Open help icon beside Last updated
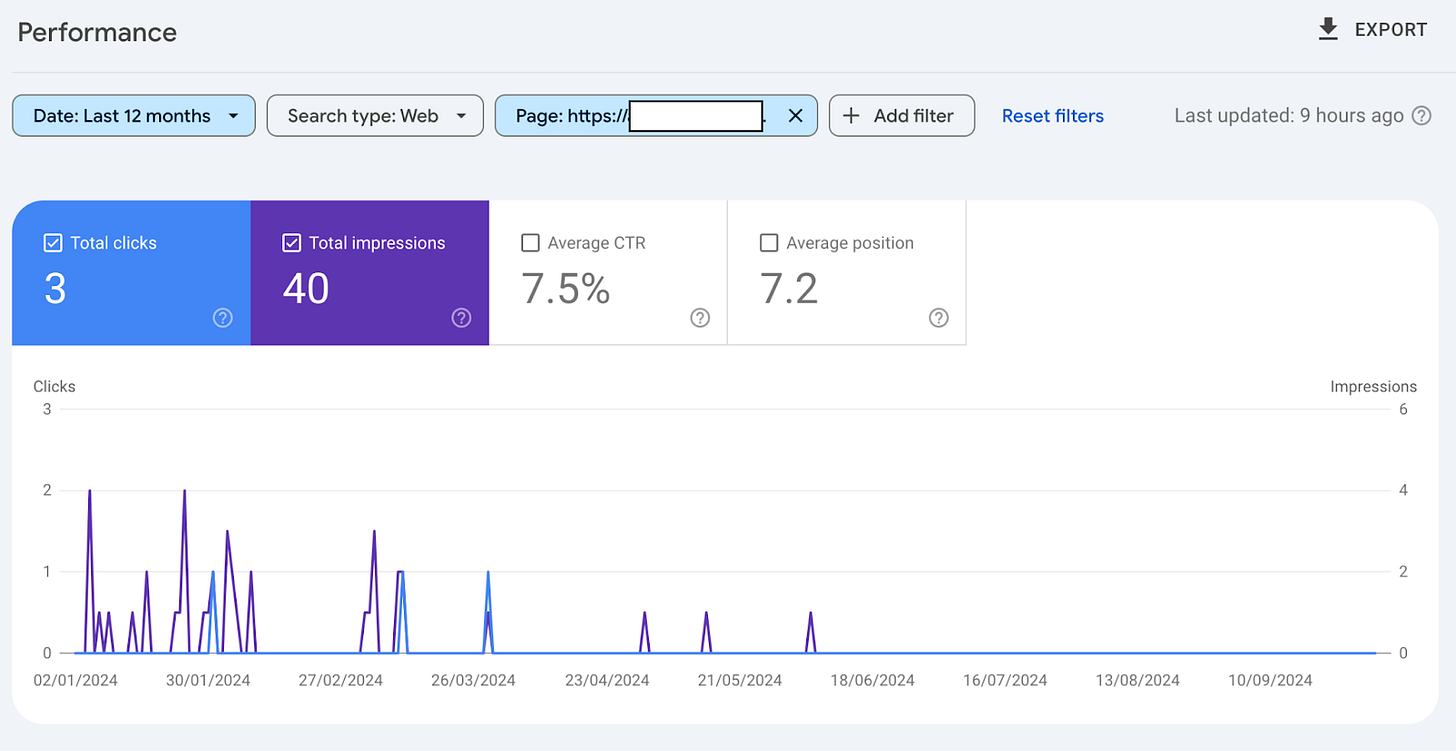The image size is (1456, 751). click(1421, 116)
